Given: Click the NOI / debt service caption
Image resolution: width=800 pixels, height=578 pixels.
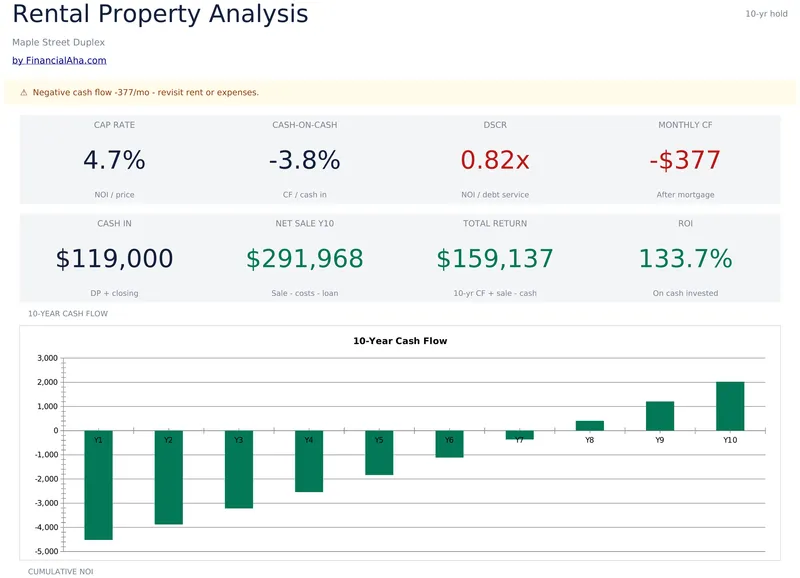Looking at the screenshot, I should pos(495,195).
